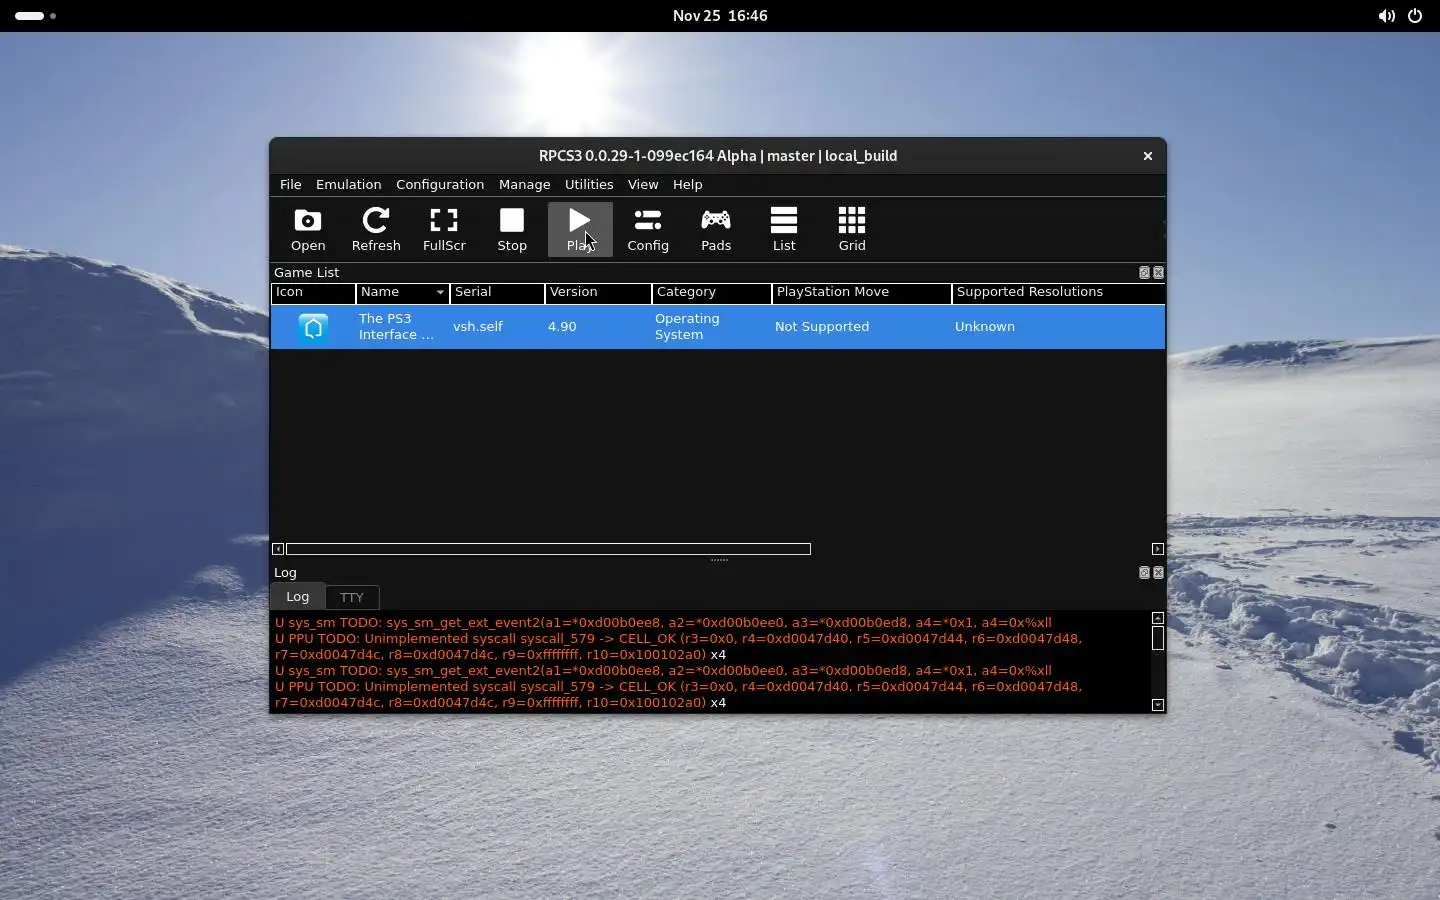The image size is (1440, 900).
Task: Sort by the Name column header
Action: 402,292
